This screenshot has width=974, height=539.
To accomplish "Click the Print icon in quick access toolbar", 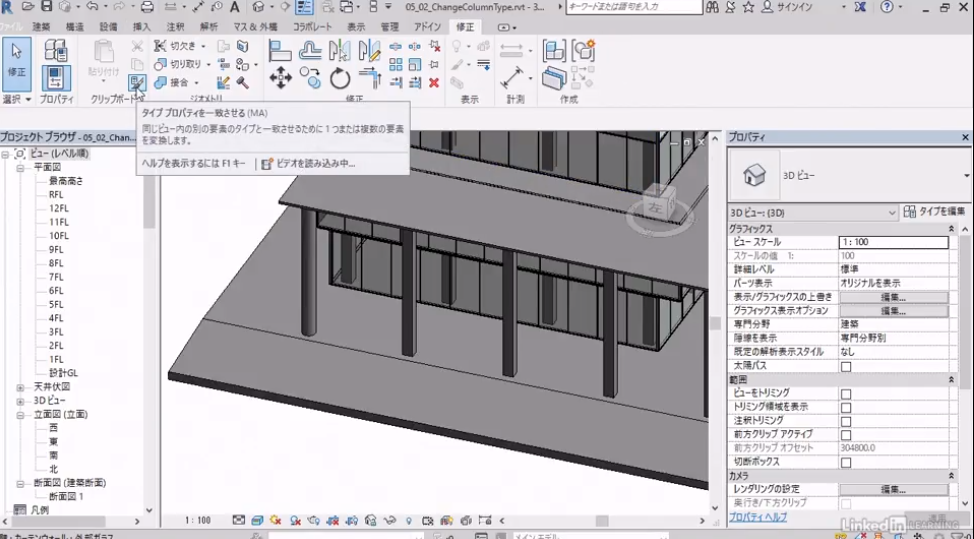I will pos(147,7).
